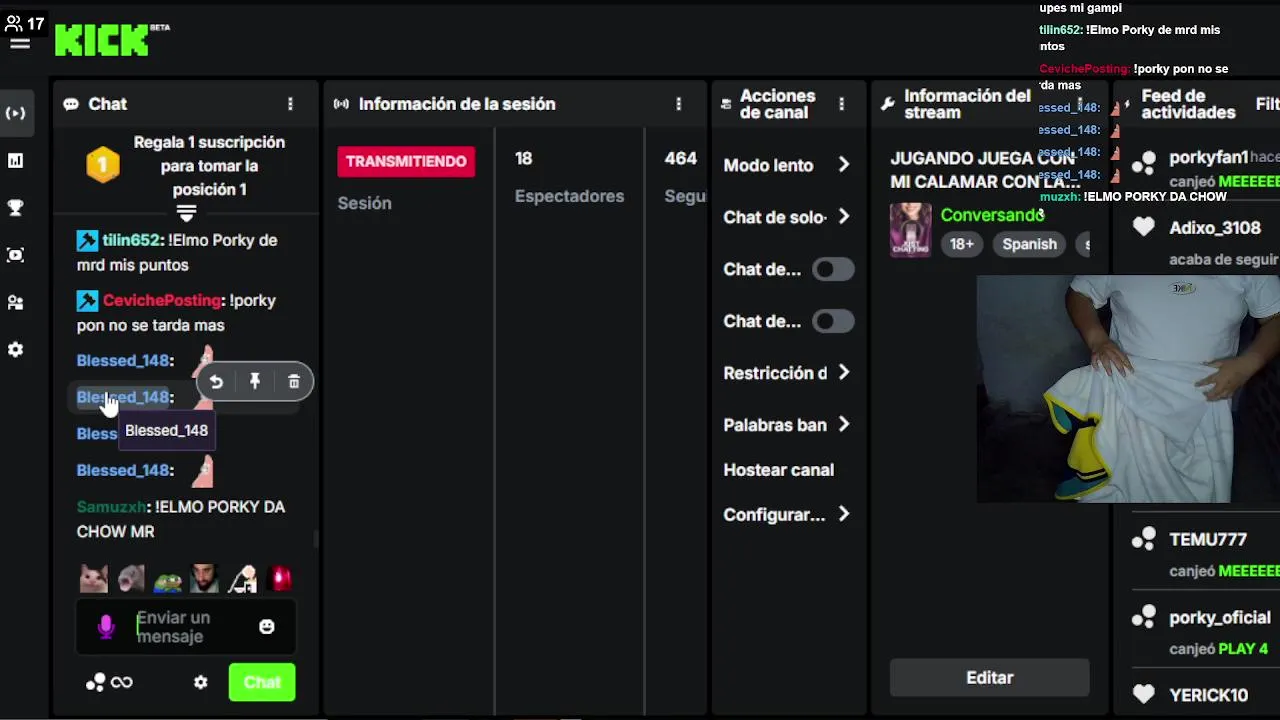Open Información de la sesión three-dot menu

(678, 104)
